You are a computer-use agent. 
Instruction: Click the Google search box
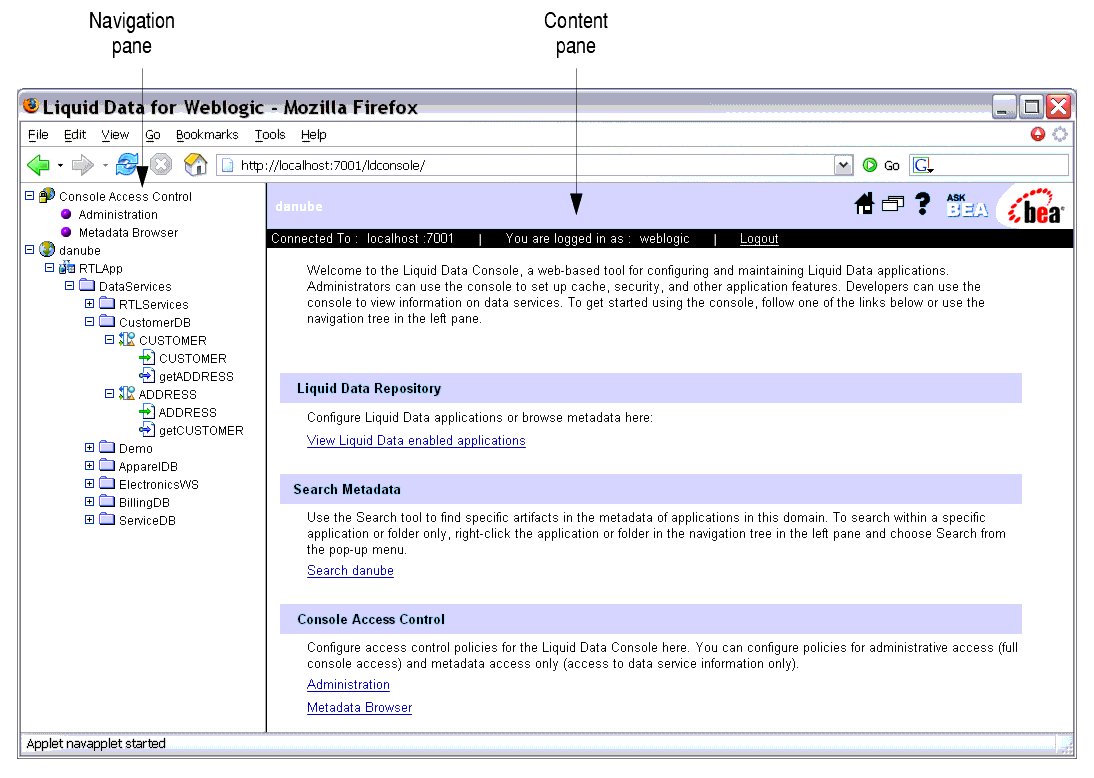tap(989, 165)
